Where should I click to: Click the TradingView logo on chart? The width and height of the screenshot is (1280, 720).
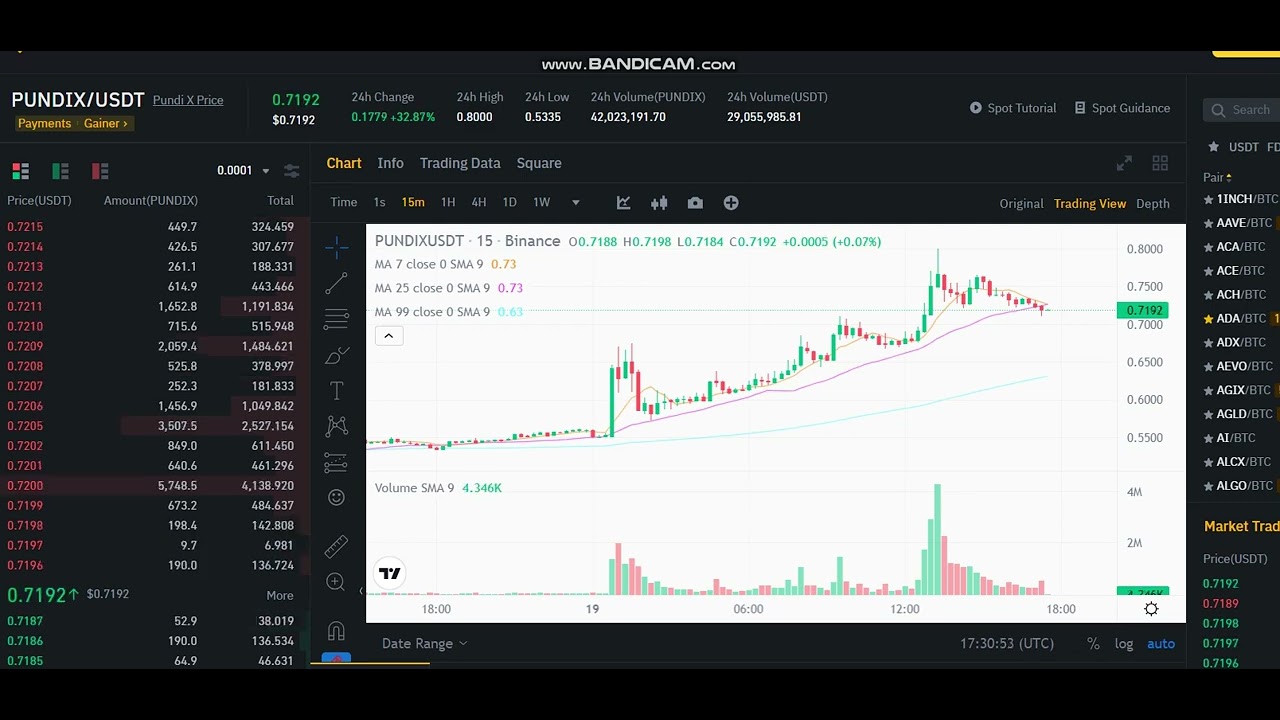(x=389, y=573)
